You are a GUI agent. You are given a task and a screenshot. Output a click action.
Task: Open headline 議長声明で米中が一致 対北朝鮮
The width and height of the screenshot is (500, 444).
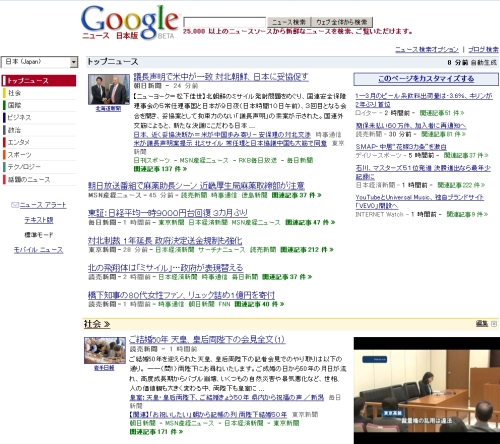pos(221,77)
